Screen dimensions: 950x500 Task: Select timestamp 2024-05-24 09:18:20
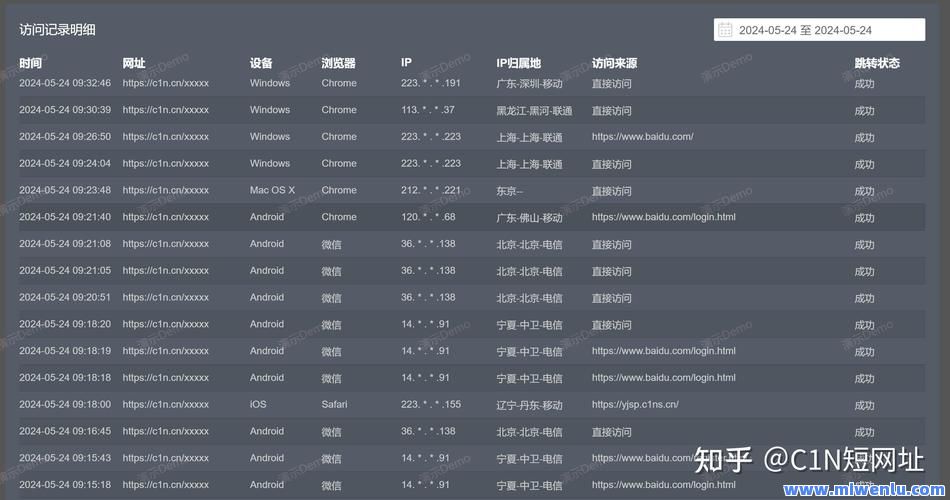65,324
